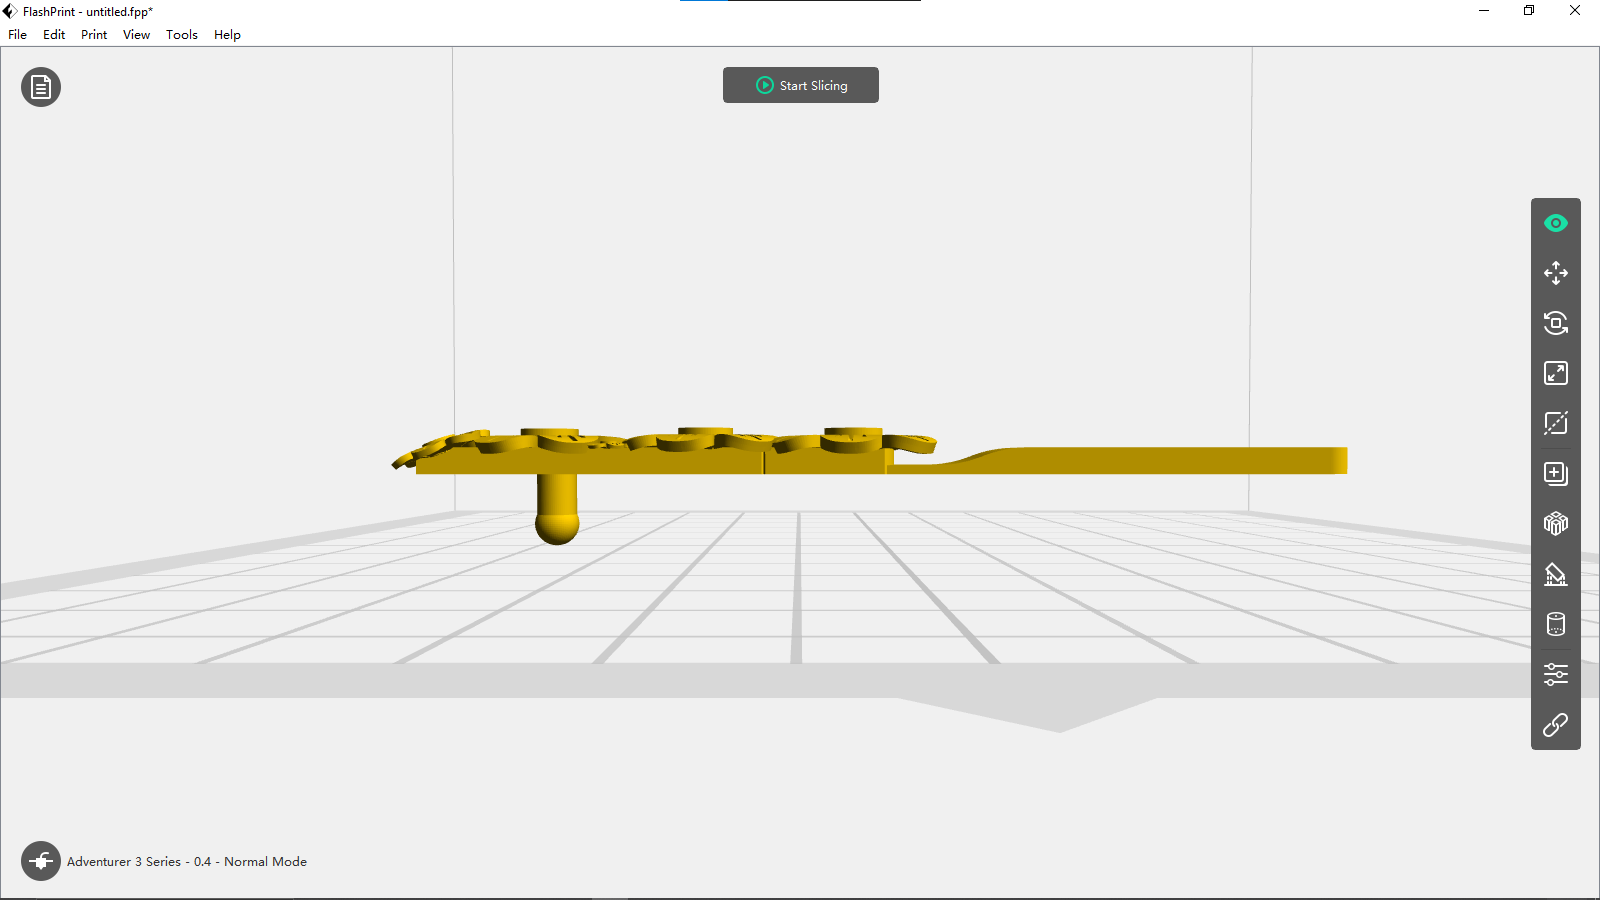Click the chain link icon
Screen dimensions: 1600x900
click(x=1555, y=724)
